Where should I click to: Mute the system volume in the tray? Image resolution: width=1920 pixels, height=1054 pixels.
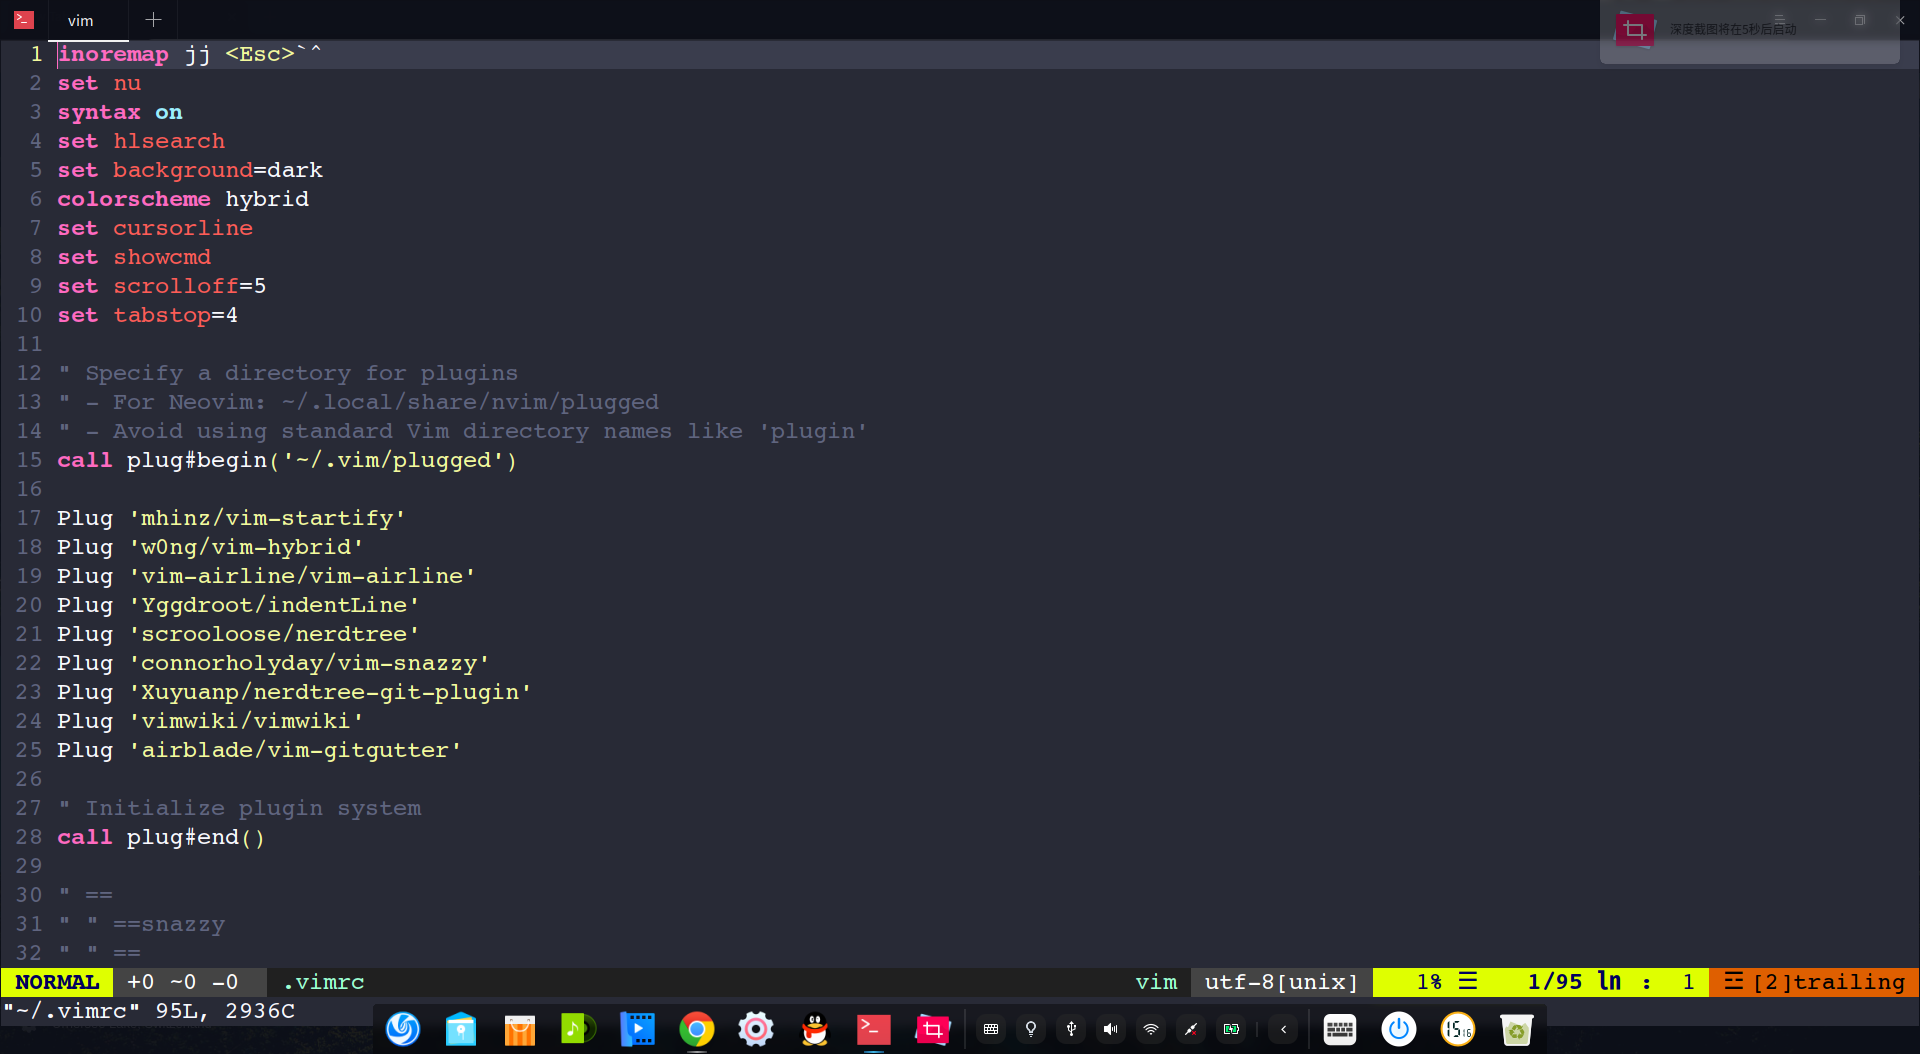click(x=1110, y=1029)
